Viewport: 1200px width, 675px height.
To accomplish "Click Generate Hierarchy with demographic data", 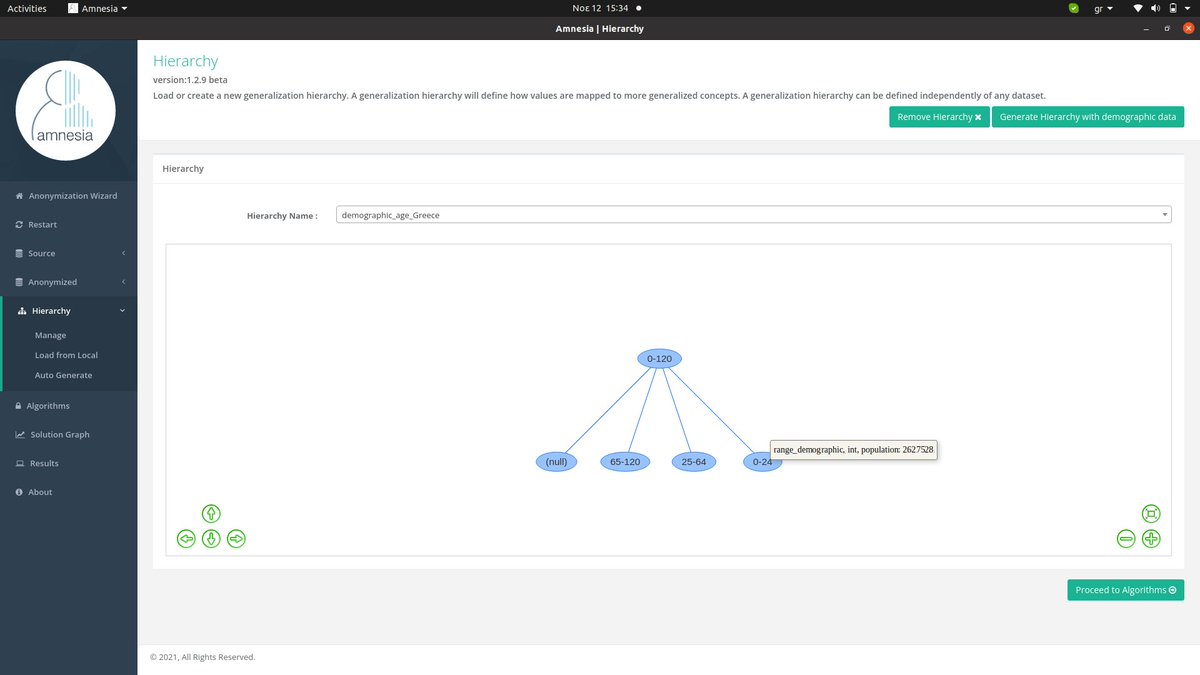I will click(x=1088, y=117).
